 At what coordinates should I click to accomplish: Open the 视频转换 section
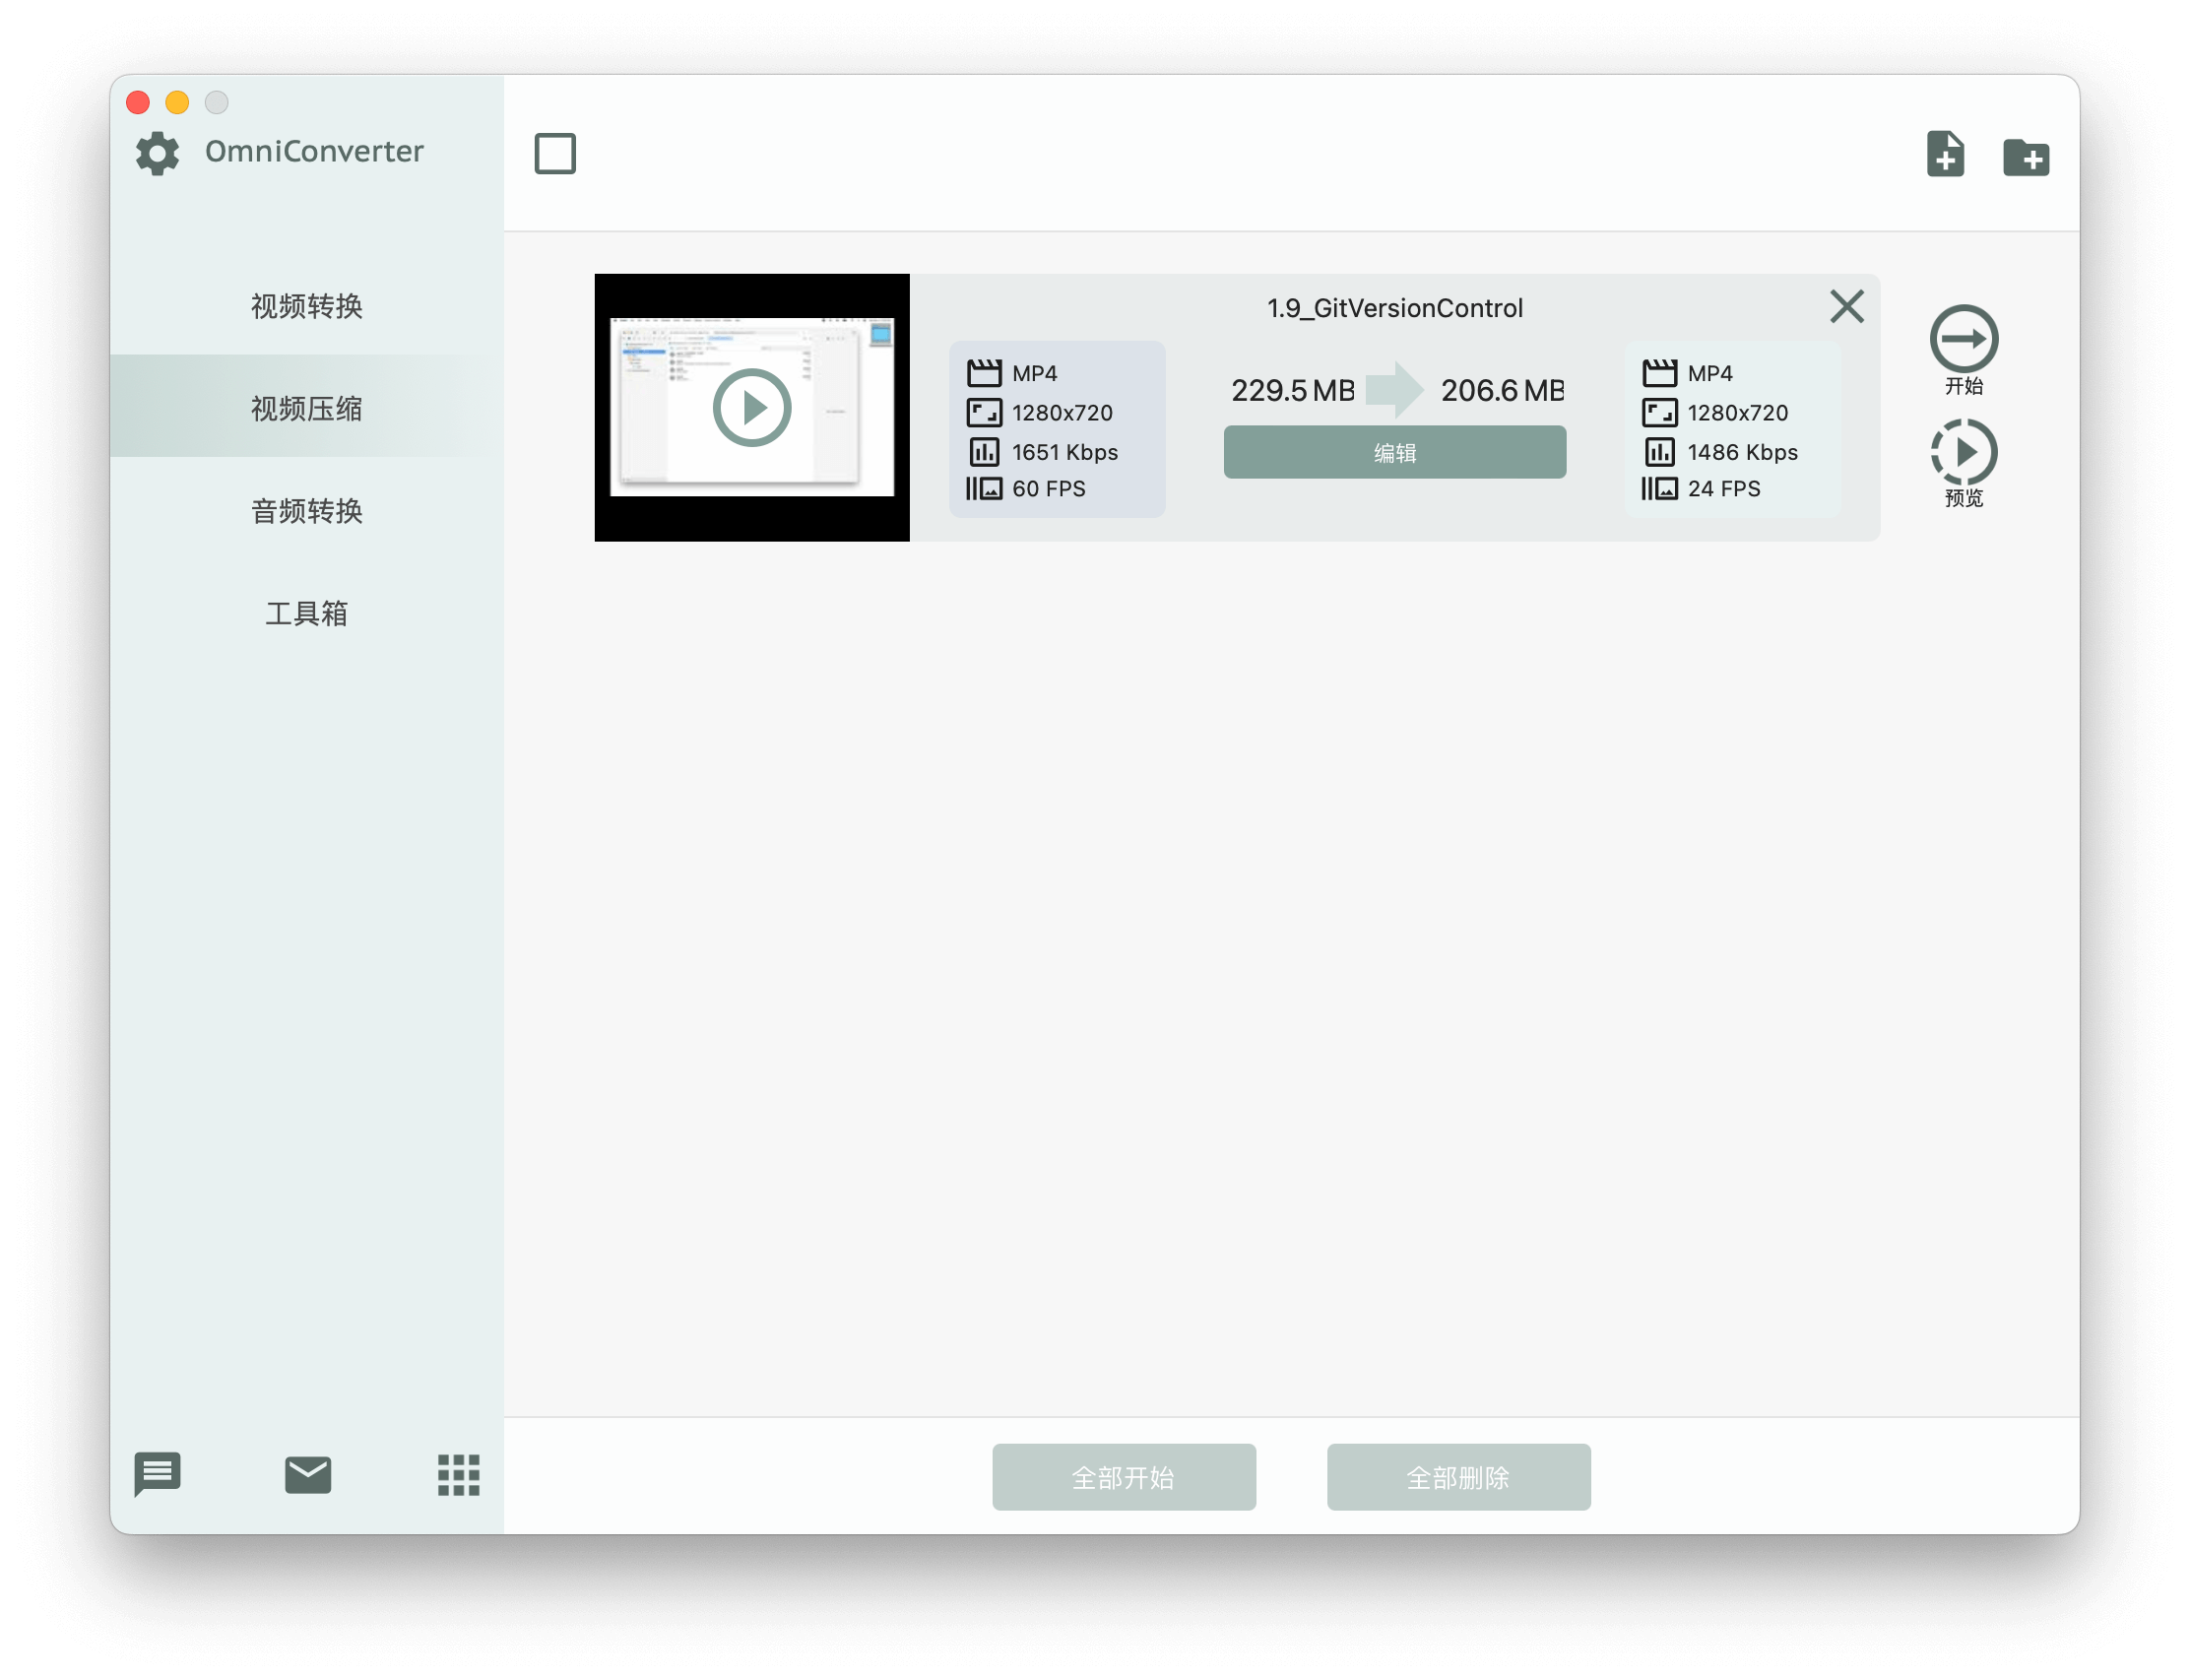[x=306, y=305]
